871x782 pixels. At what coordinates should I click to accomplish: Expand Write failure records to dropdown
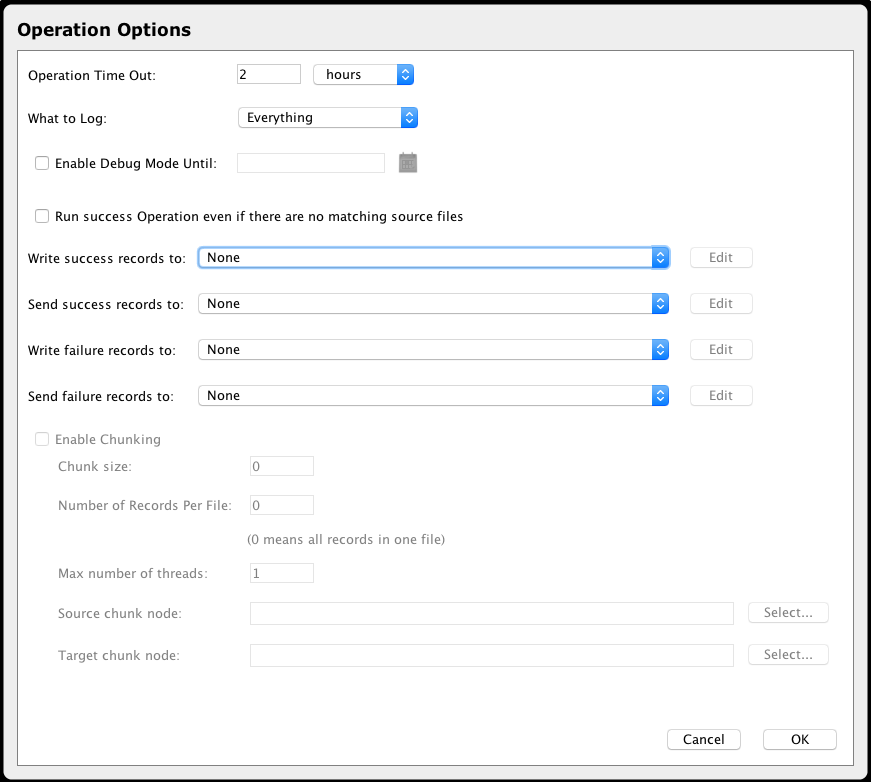pos(433,350)
